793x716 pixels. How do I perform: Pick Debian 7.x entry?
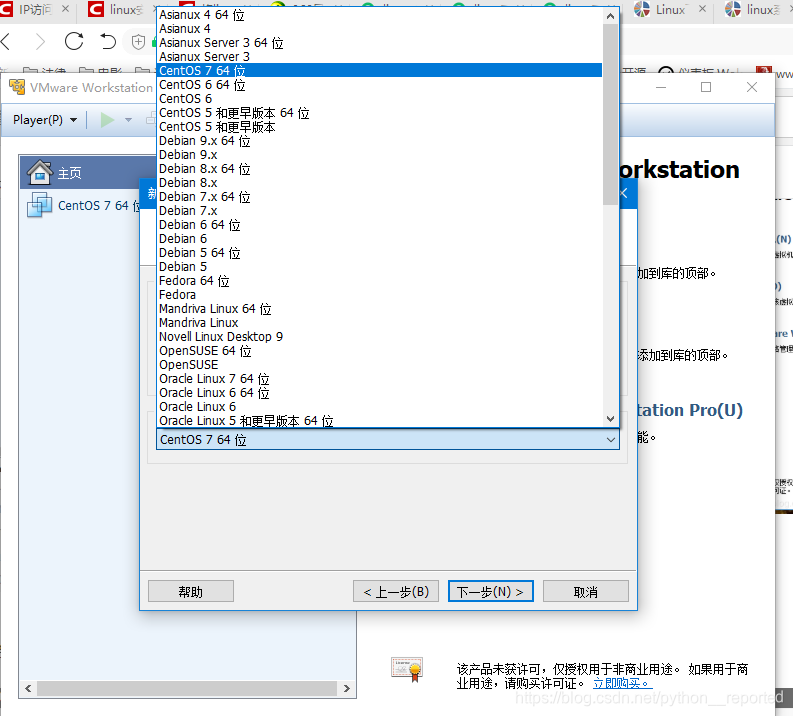(x=379, y=211)
